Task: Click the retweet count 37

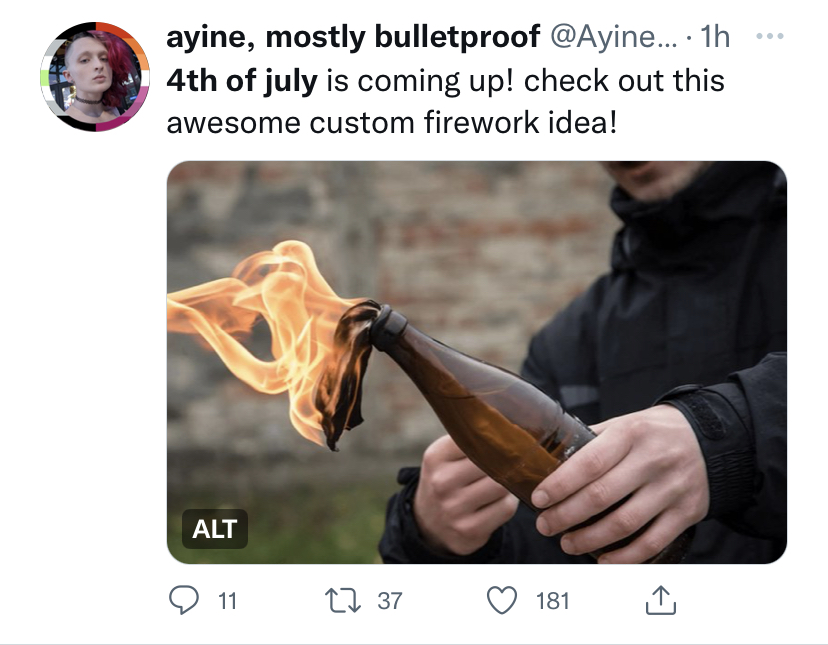Action: coord(390,601)
